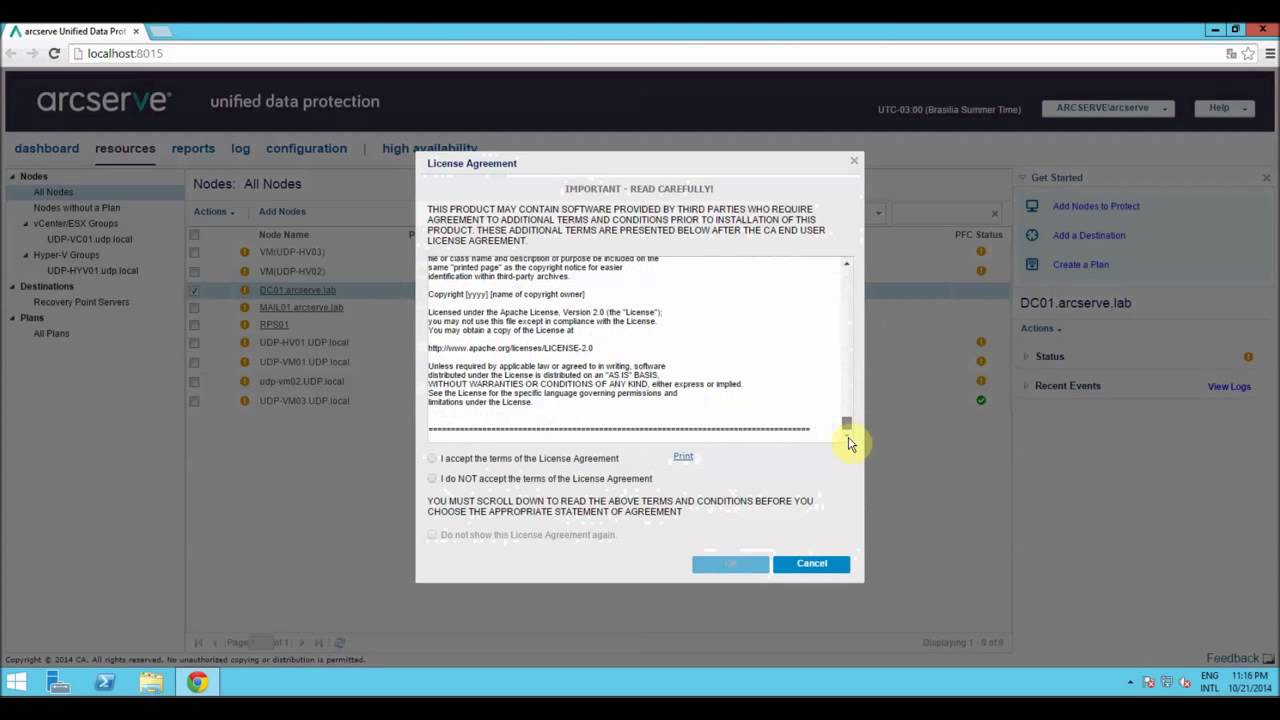Collapse the vCenter/ESX Groups node
The height and width of the screenshot is (720, 1280).
26,224
